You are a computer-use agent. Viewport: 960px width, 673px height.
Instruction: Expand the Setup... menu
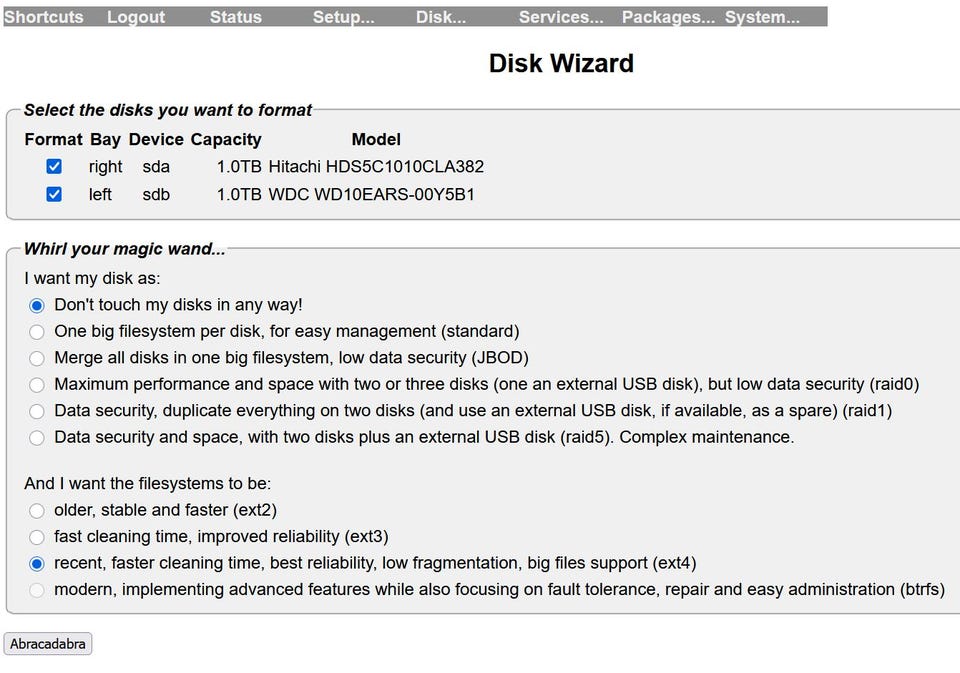pos(343,17)
